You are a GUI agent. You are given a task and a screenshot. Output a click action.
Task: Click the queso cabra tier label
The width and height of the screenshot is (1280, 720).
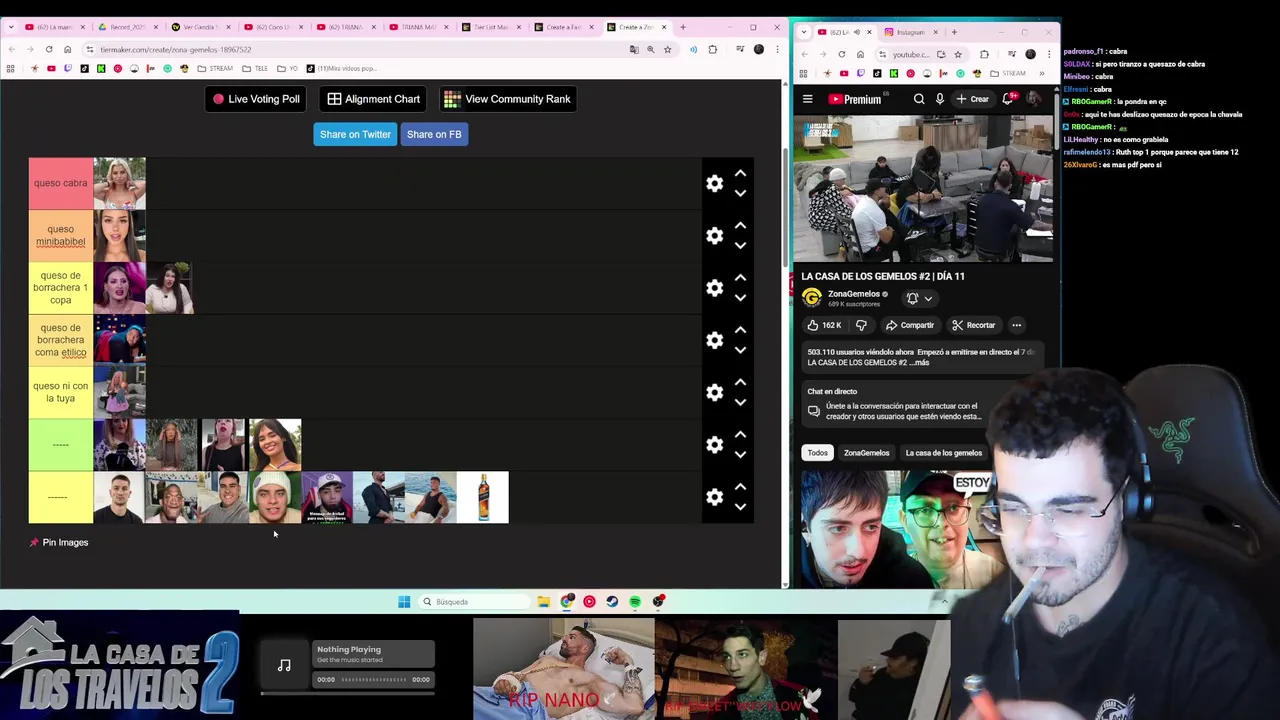[x=60, y=183]
